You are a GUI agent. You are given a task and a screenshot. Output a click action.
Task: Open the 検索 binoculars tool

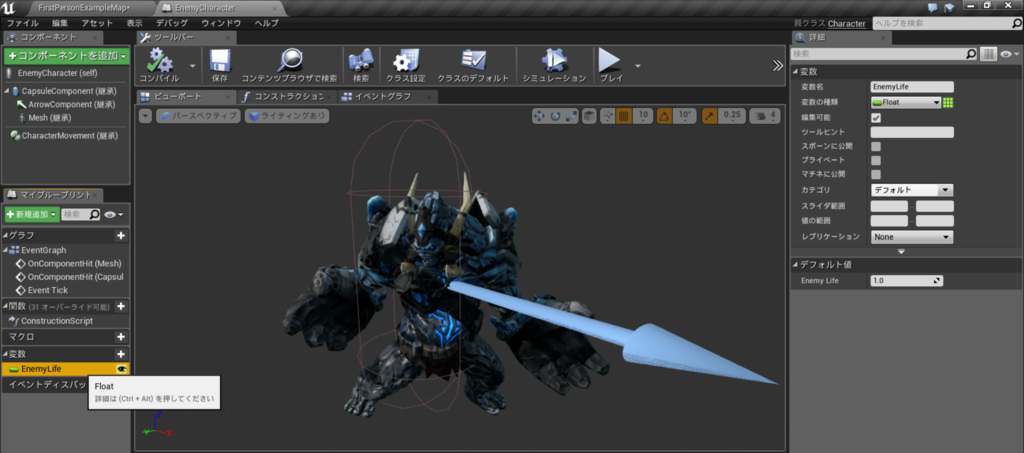point(360,66)
